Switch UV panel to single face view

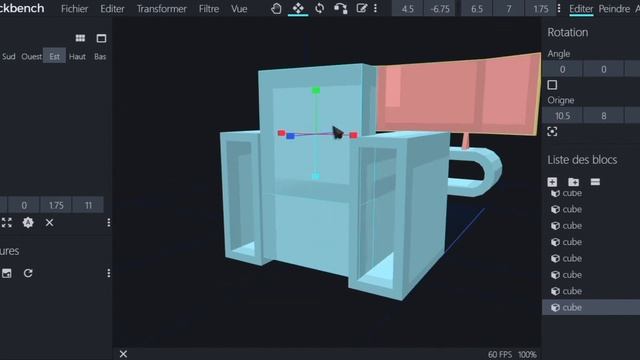tap(101, 38)
